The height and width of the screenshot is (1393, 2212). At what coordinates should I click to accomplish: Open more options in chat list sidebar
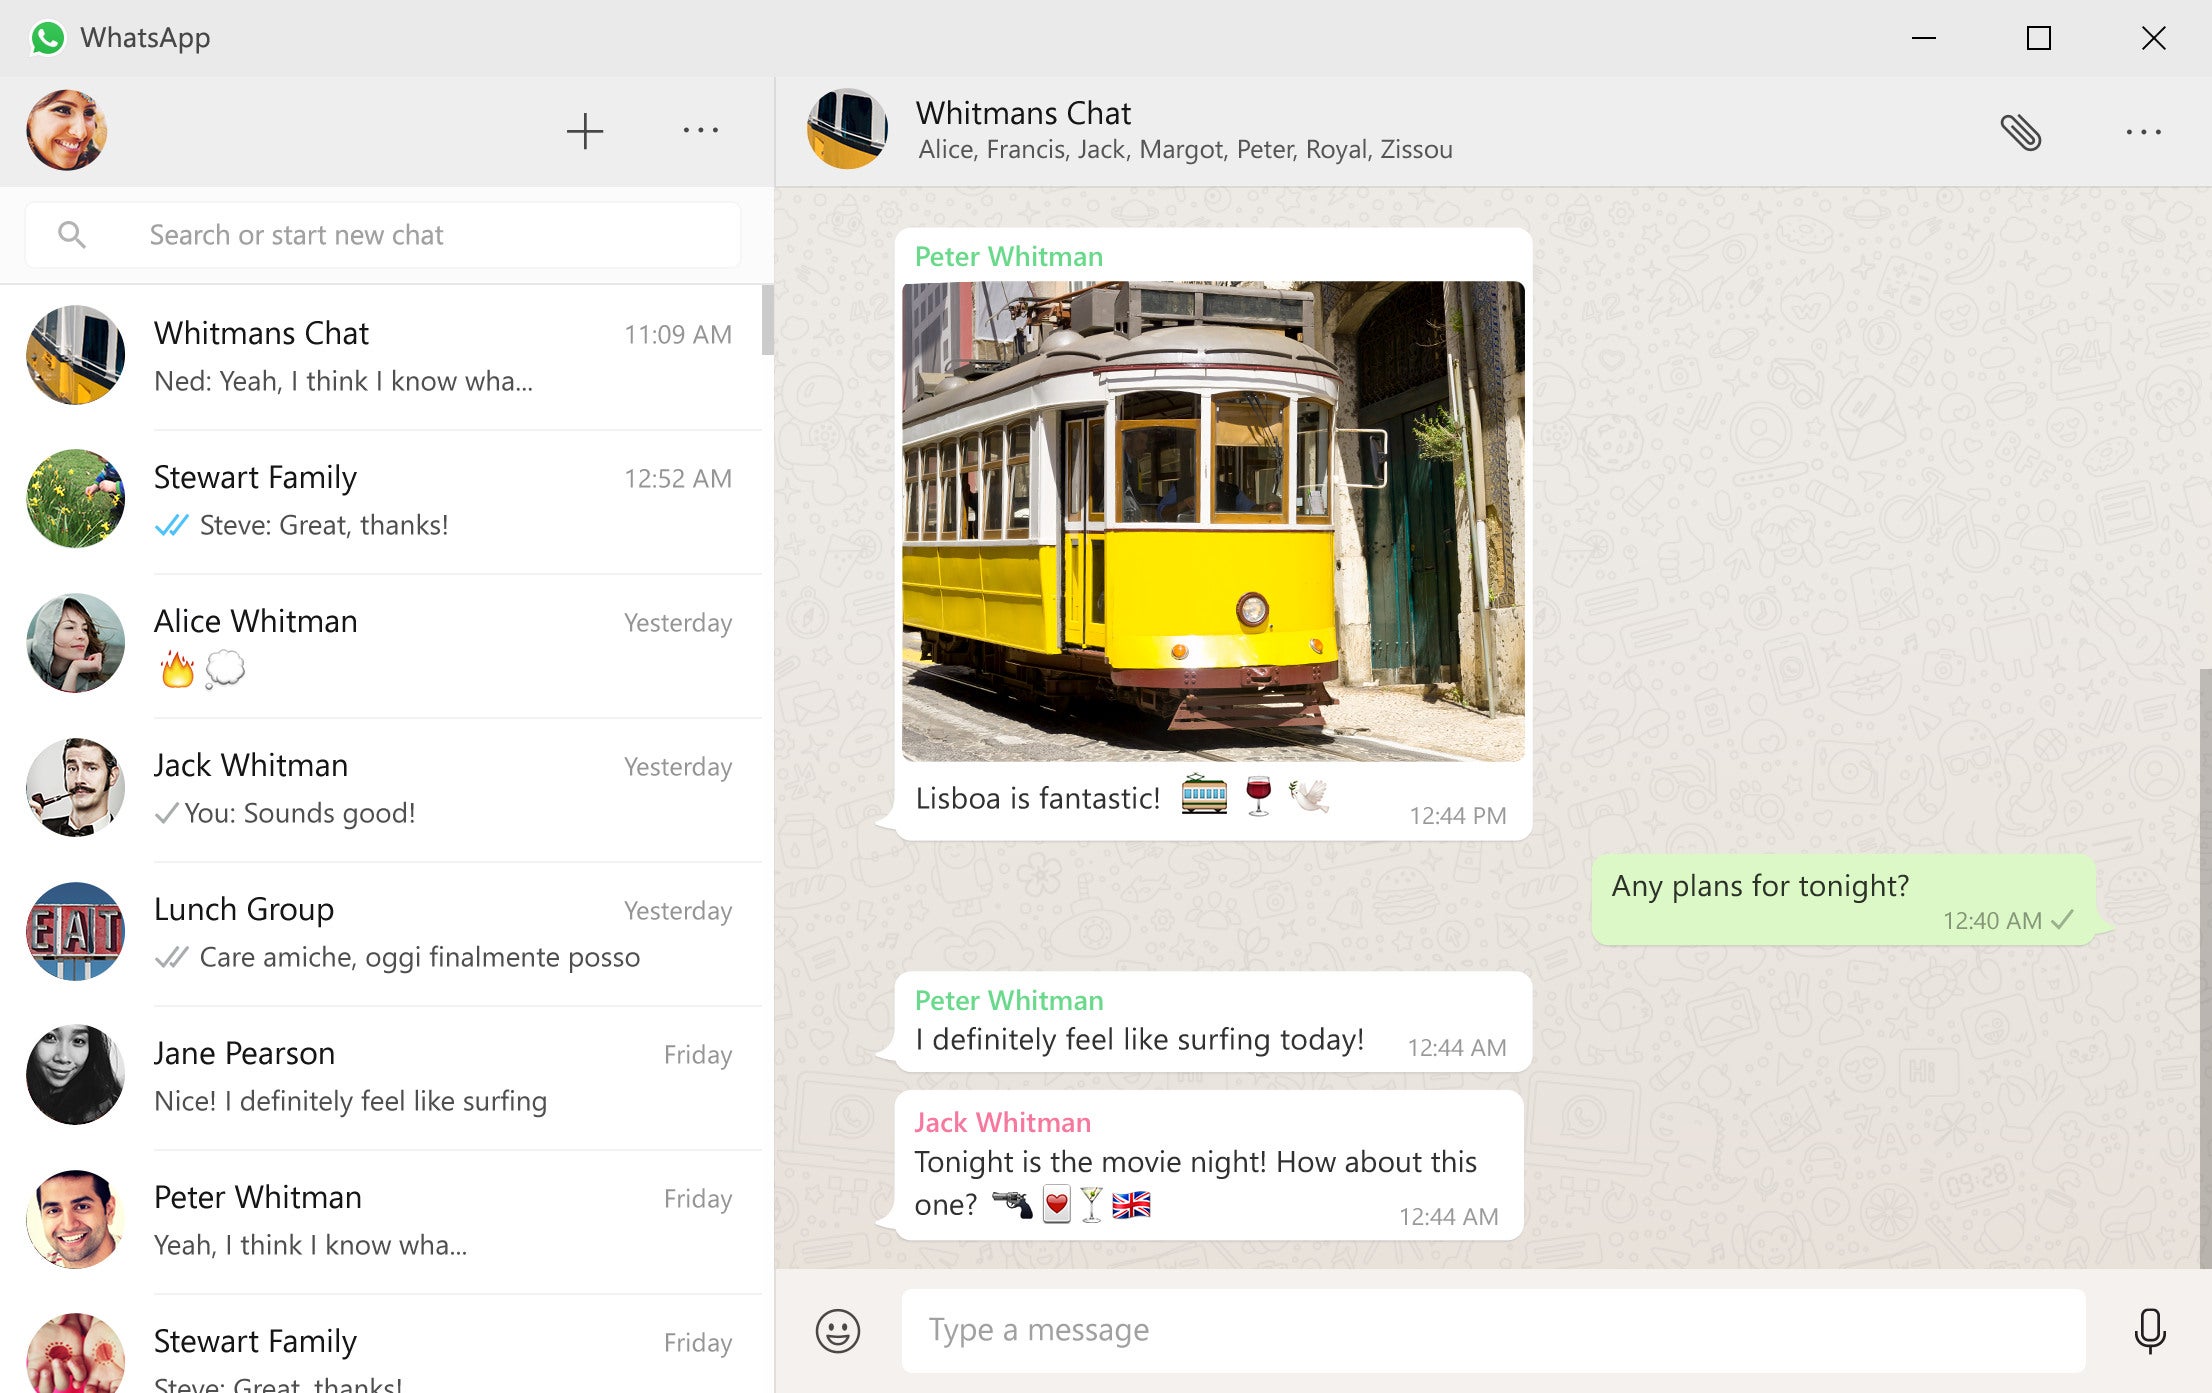tap(699, 130)
